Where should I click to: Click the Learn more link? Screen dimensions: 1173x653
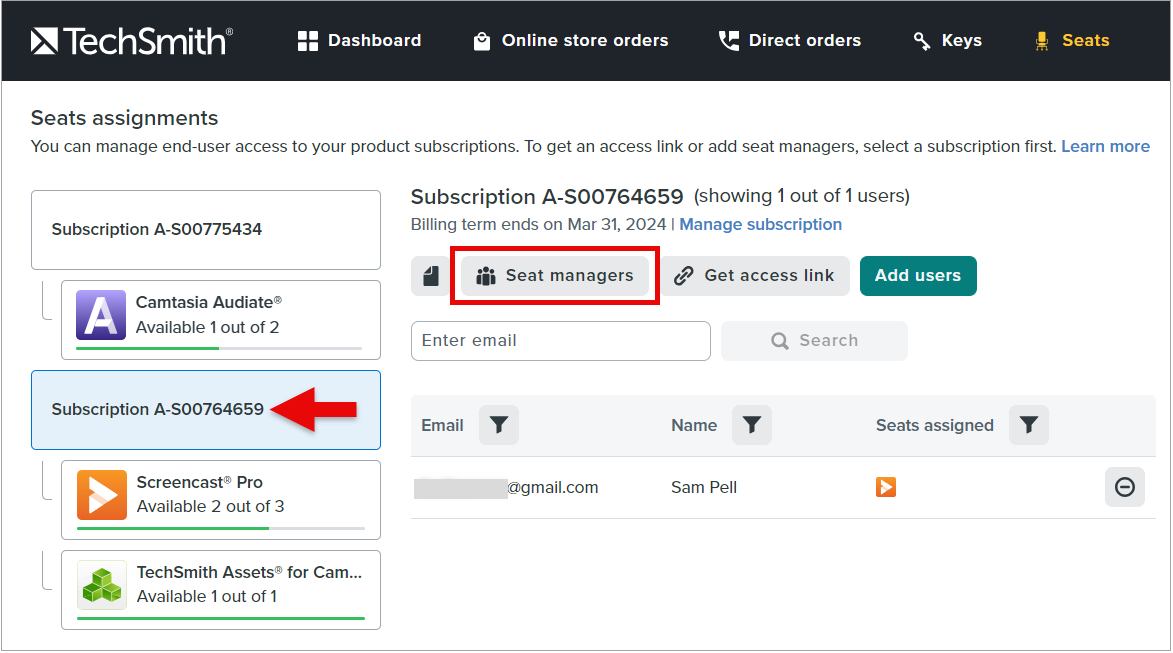tap(1105, 146)
